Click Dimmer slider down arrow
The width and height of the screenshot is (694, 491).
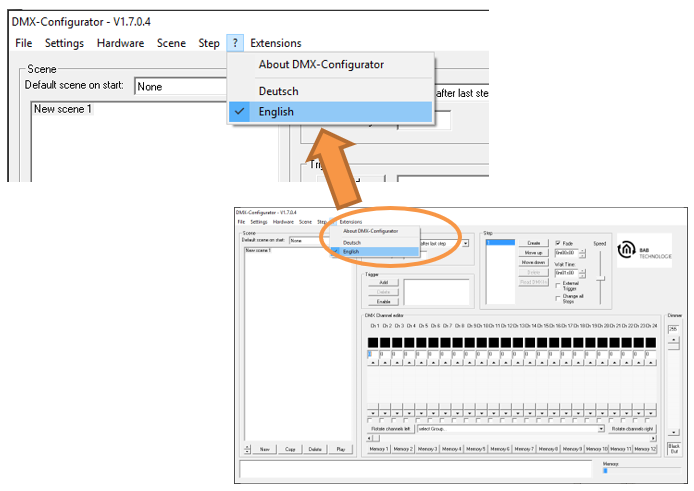click(674, 432)
